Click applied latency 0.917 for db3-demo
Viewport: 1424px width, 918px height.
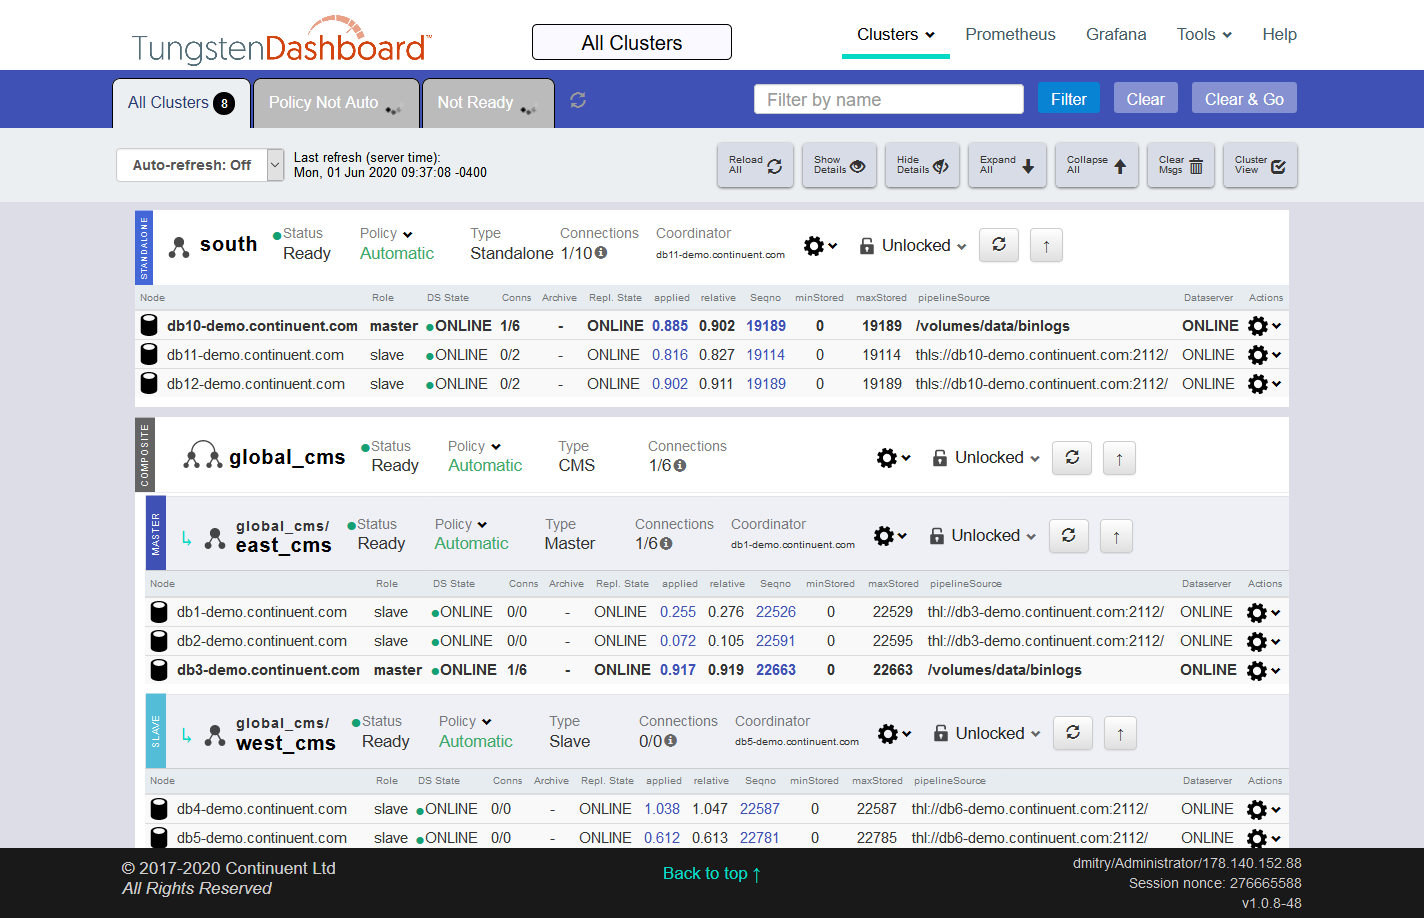tap(678, 670)
